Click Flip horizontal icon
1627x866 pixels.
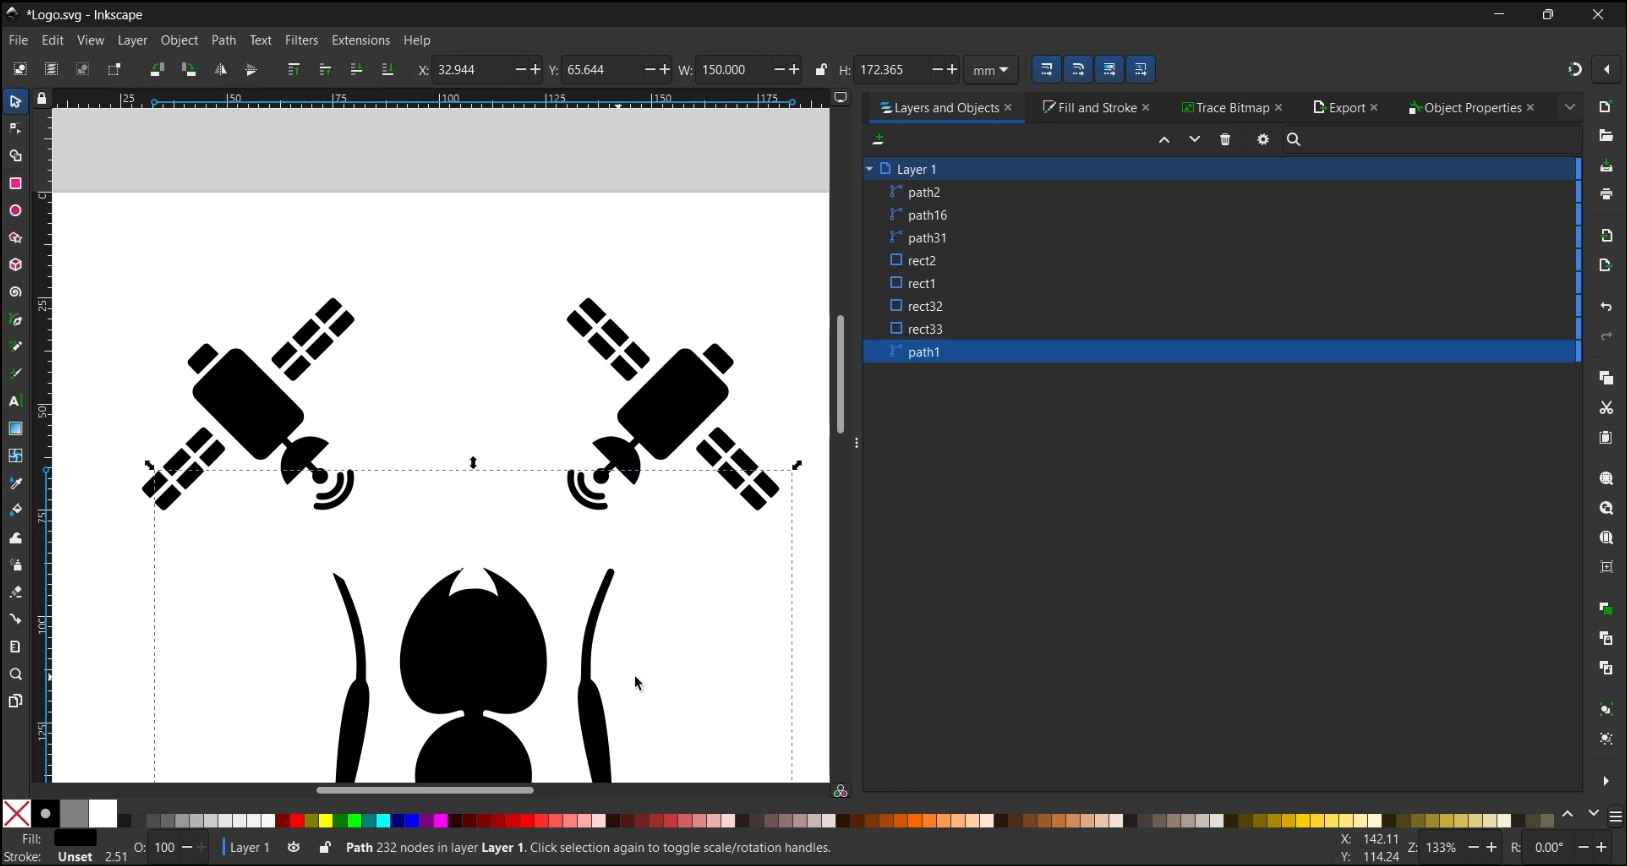coord(220,70)
